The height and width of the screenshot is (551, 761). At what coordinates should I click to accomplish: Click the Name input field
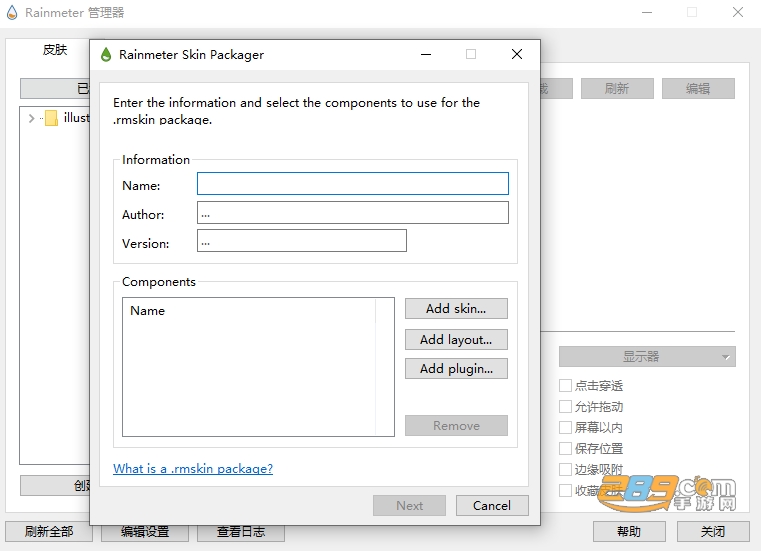pyautogui.click(x=352, y=184)
